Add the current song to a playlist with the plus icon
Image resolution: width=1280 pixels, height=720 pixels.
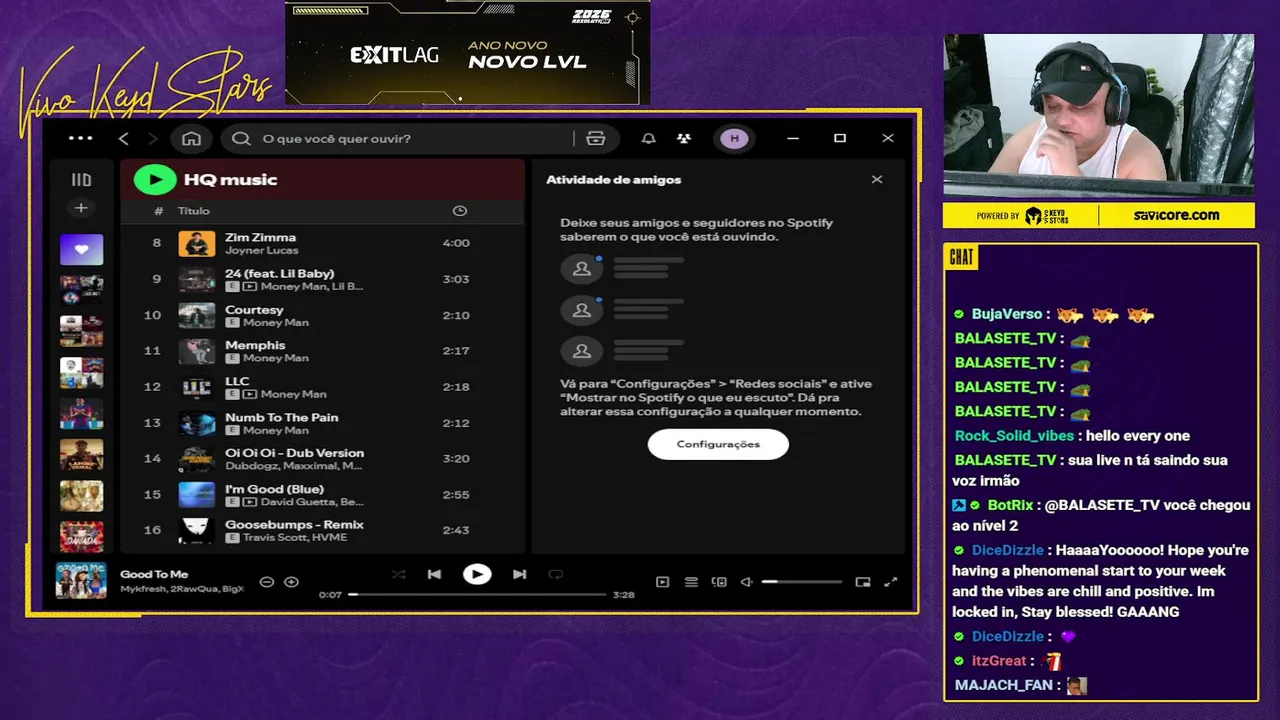coord(291,581)
